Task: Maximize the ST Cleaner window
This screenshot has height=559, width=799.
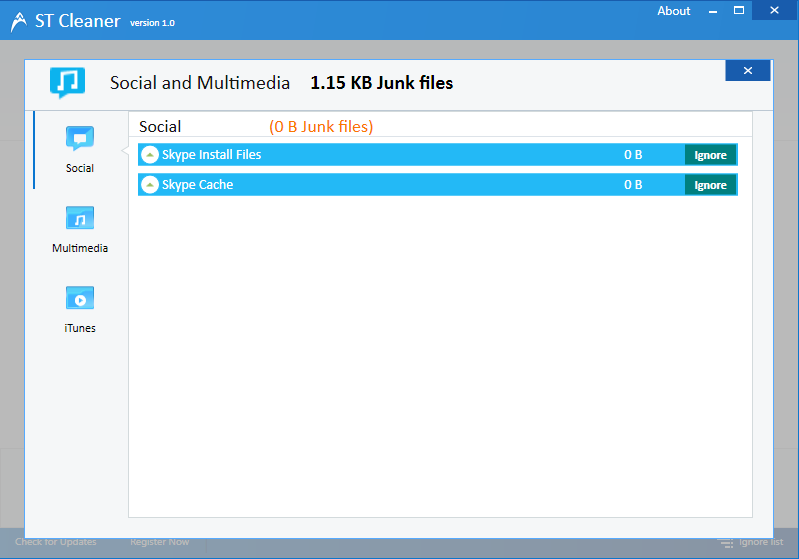Action: (739, 11)
